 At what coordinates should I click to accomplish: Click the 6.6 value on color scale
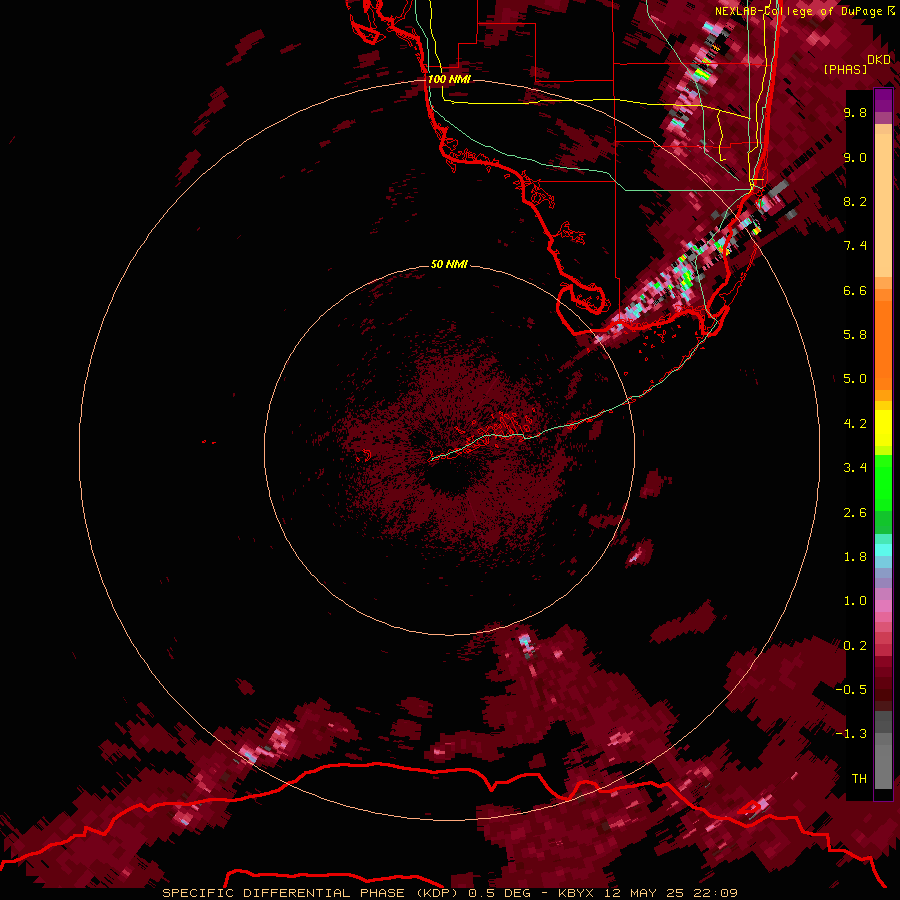click(x=855, y=290)
